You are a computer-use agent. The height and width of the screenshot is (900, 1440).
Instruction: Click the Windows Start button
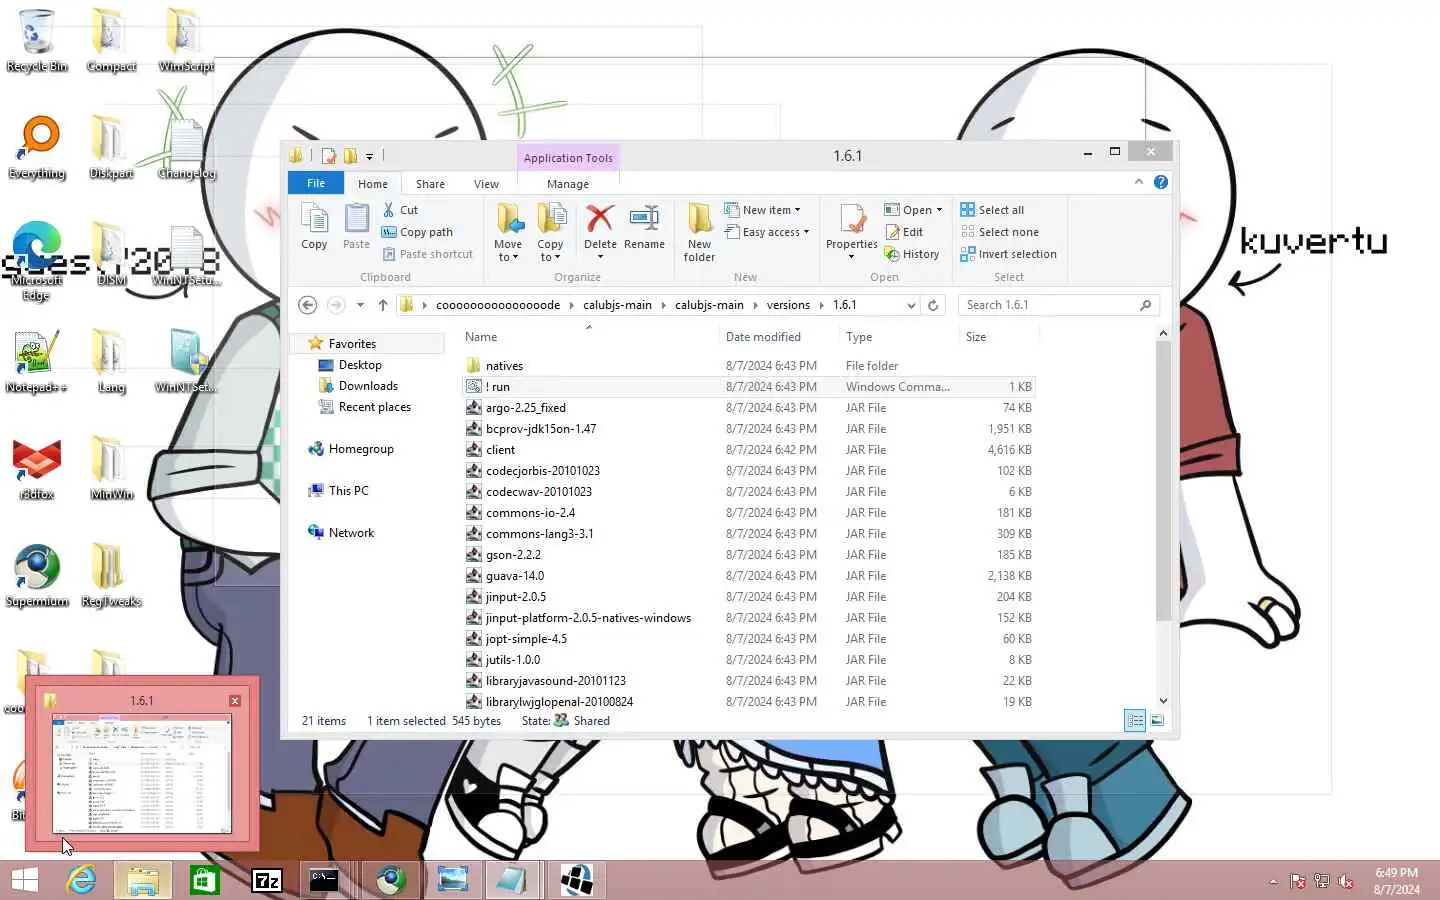(x=24, y=880)
